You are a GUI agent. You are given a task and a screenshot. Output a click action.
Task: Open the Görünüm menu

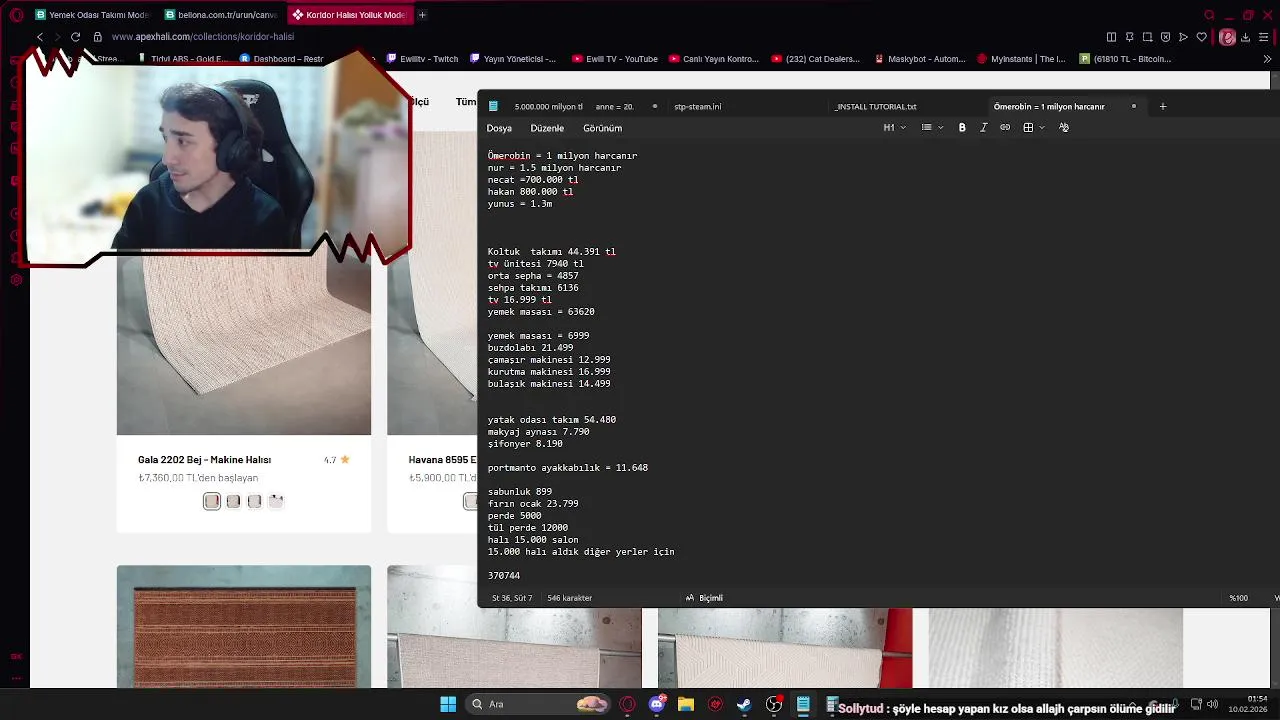[602, 128]
